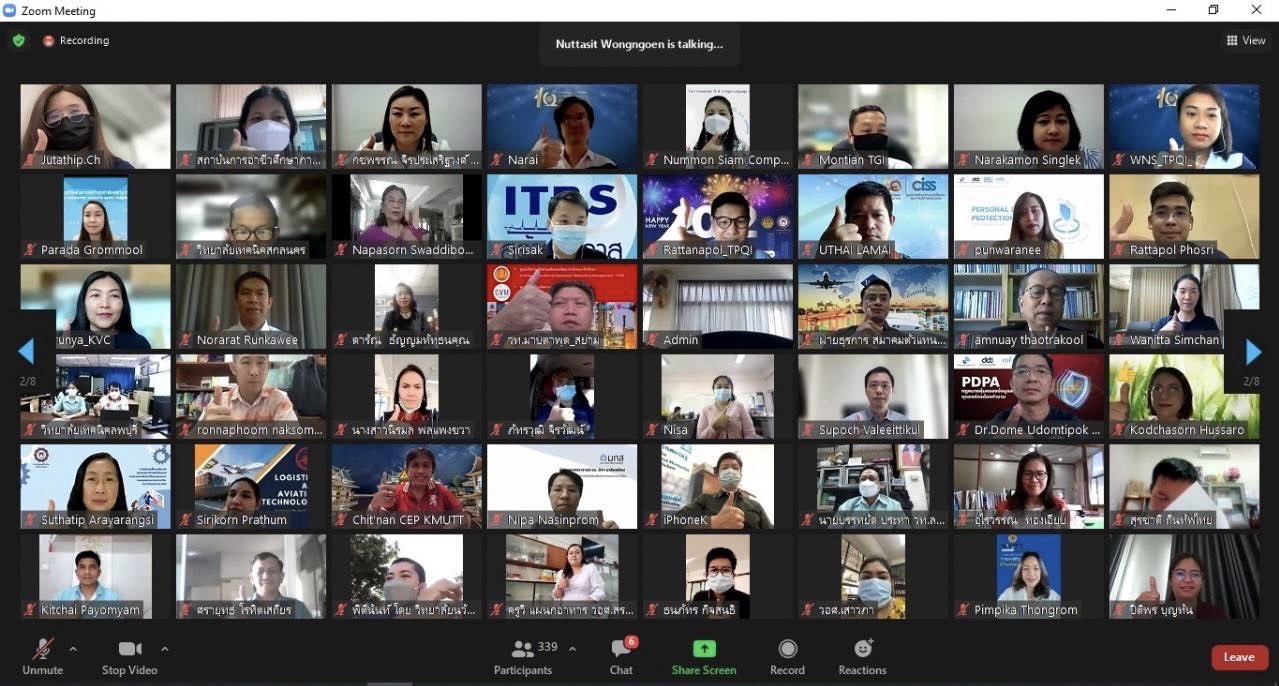Select Sirikorn Prathum video tile
This screenshot has height=686, width=1279.
click(251, 486)
